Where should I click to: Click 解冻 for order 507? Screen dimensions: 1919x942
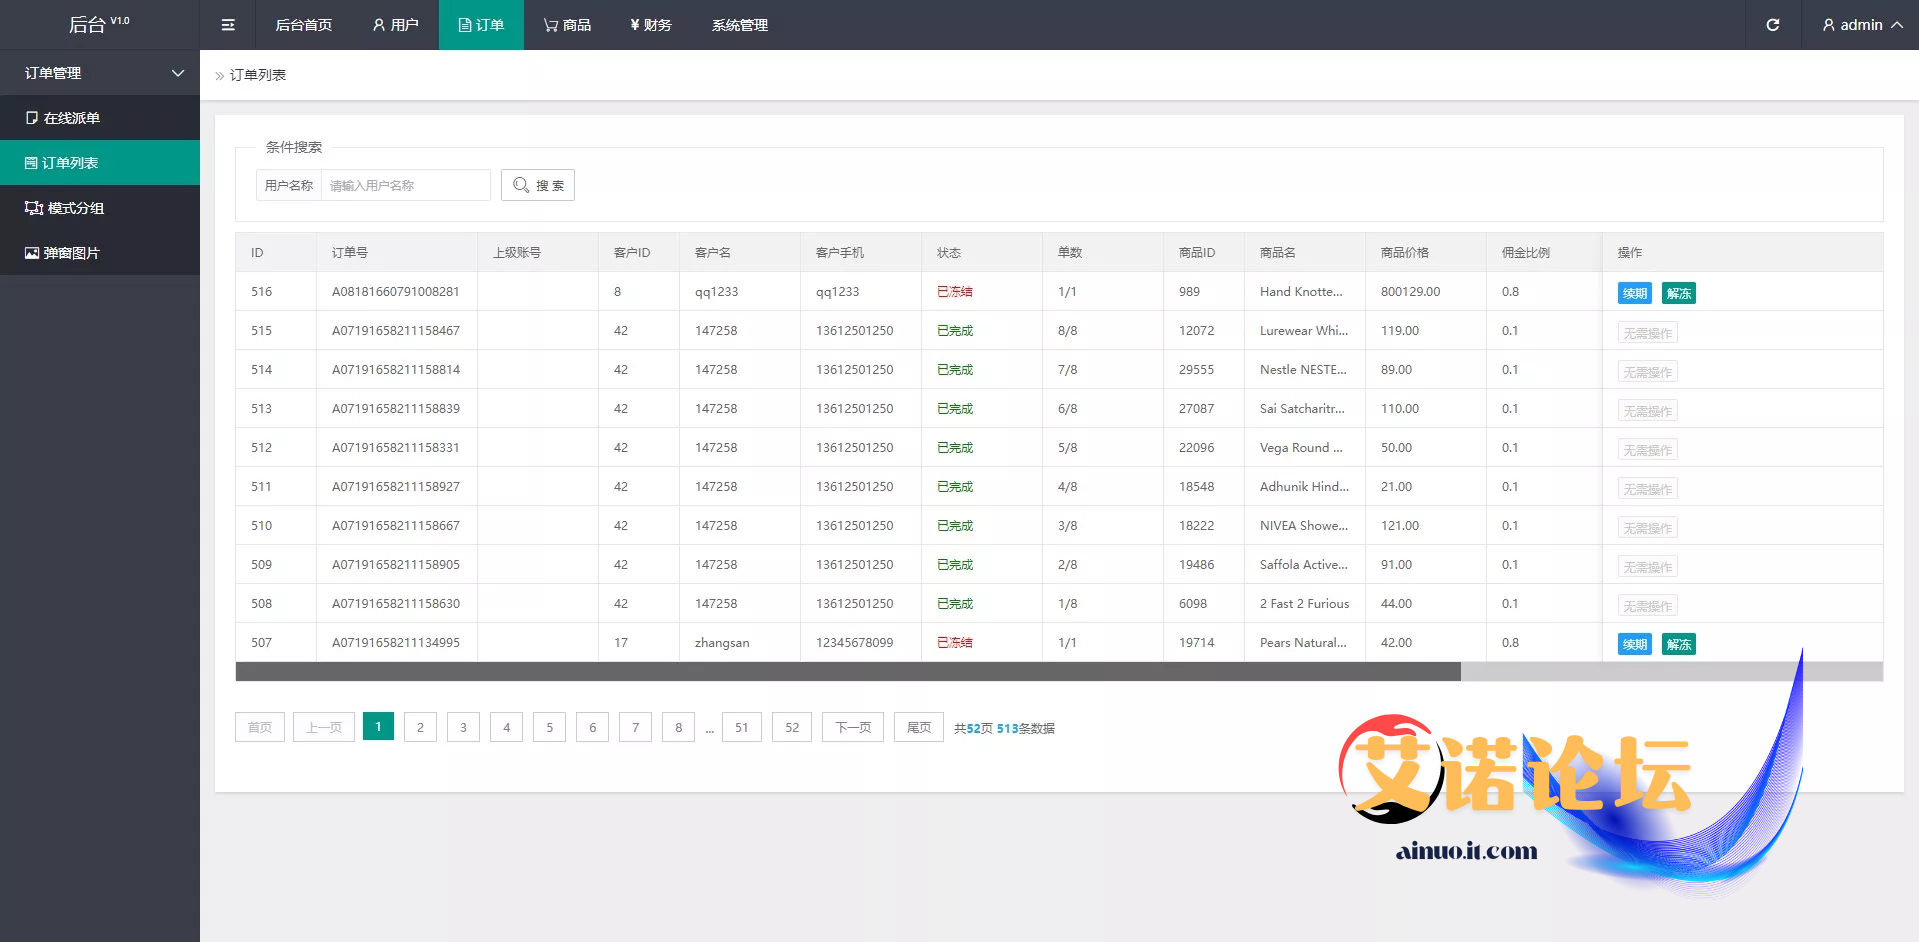pyautogui.click(x=1679, y=644)
